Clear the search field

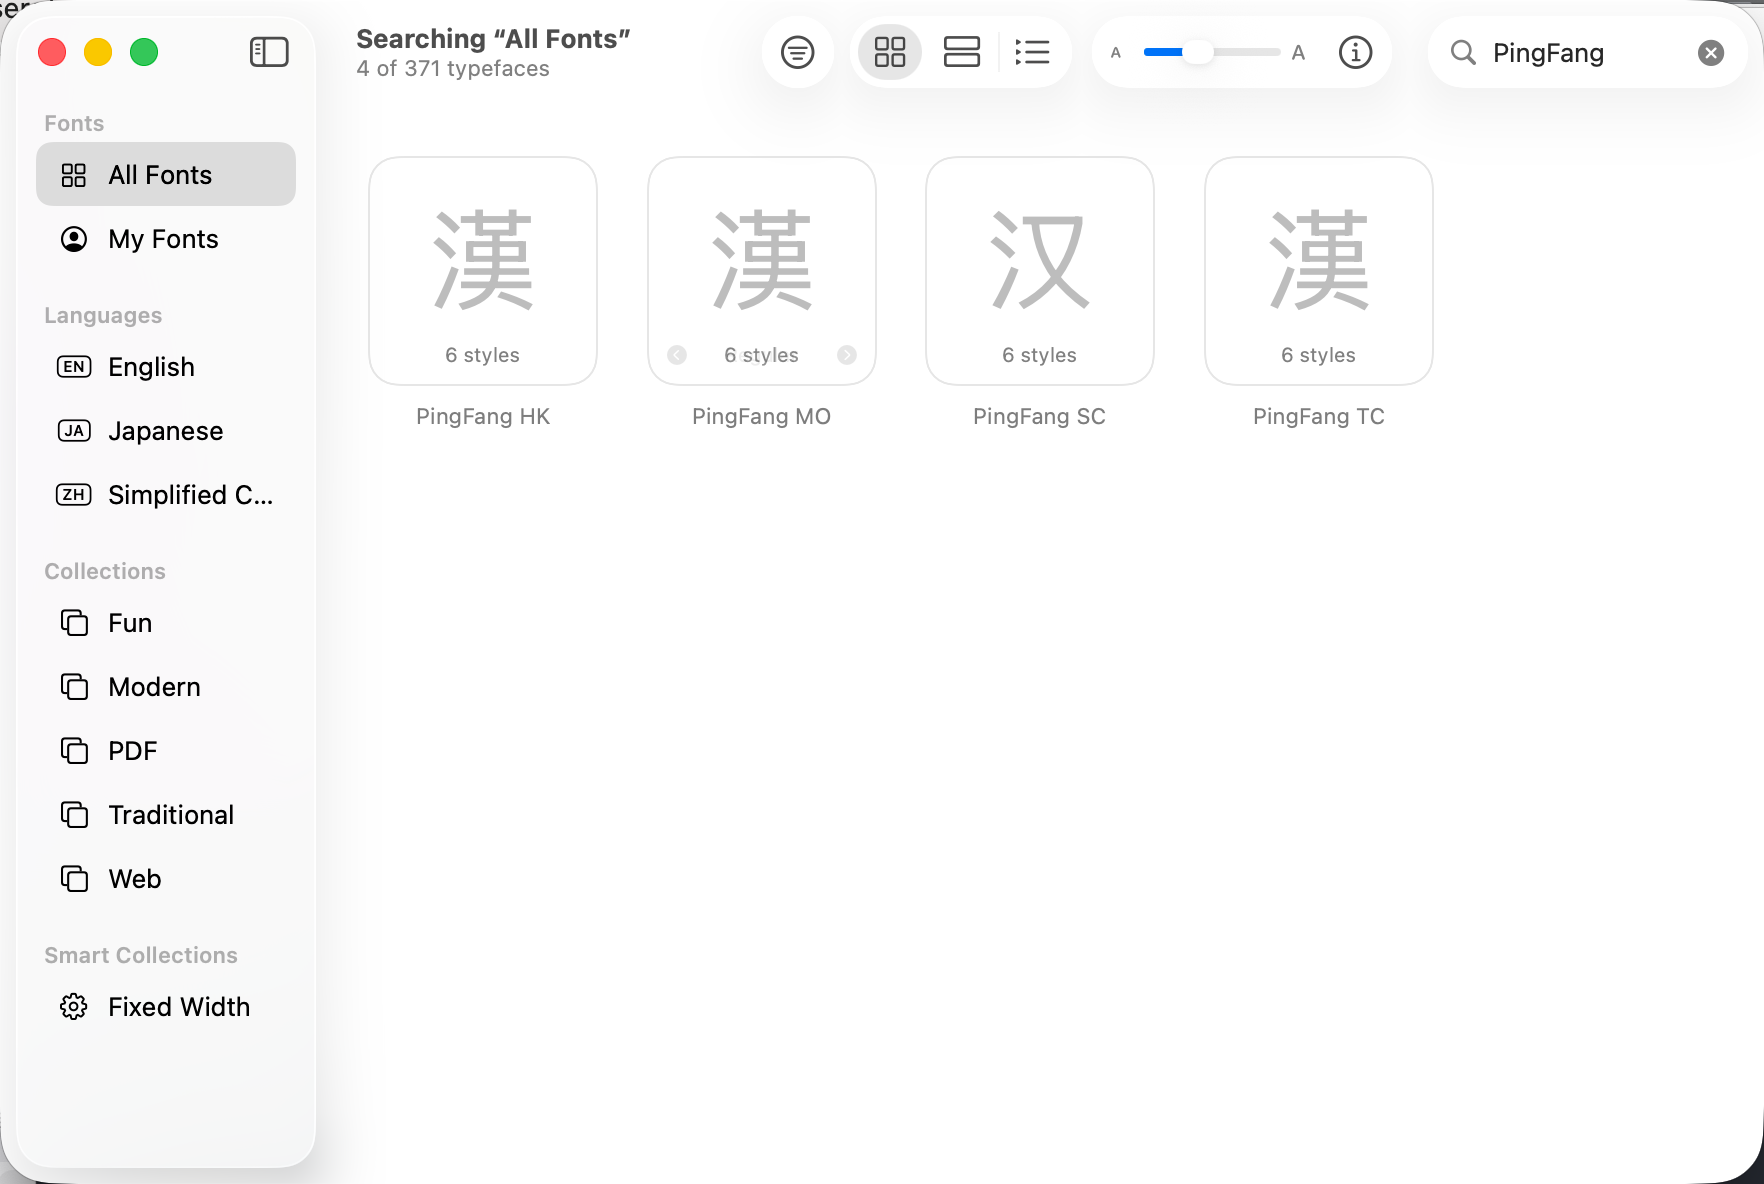(x=1711, y=53)
